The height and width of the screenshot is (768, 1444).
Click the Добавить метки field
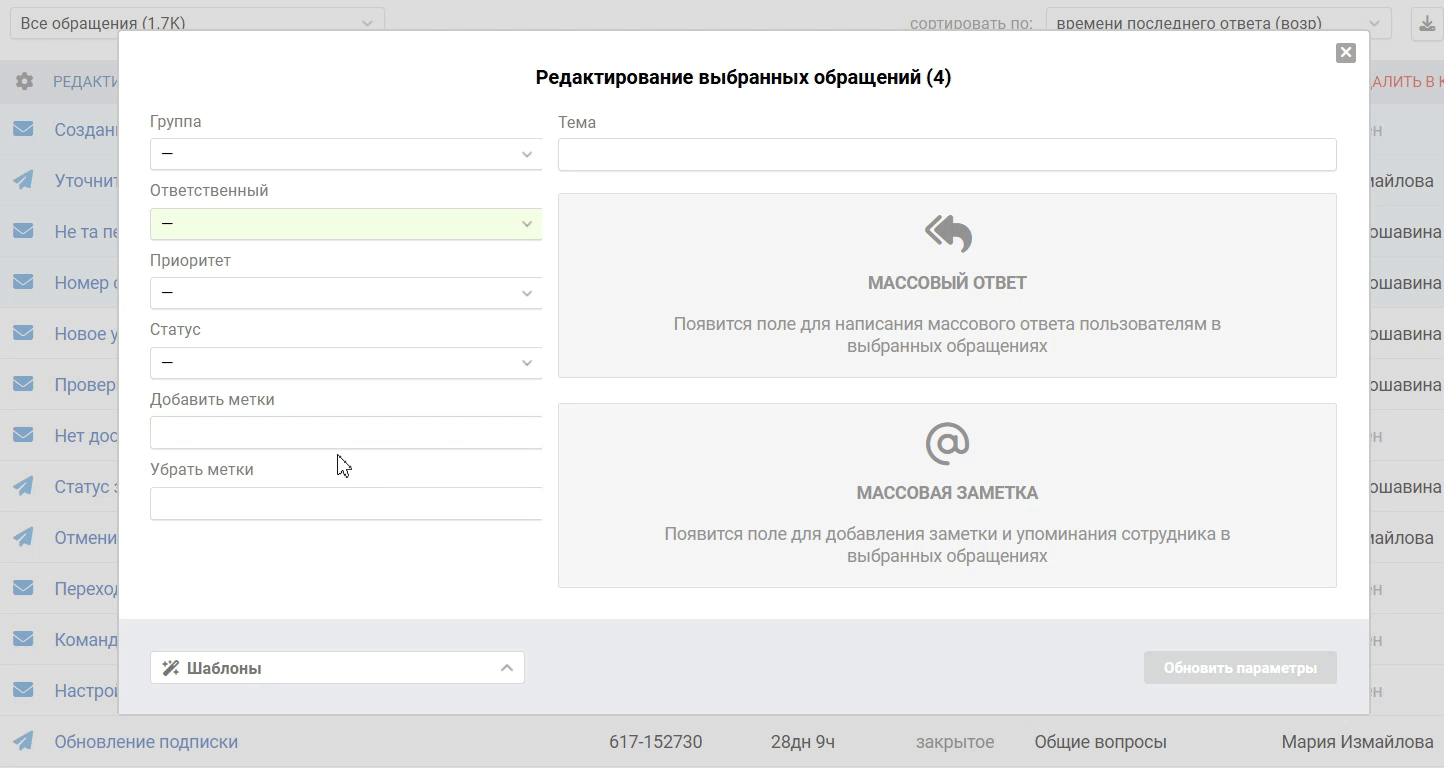[346, 433]
